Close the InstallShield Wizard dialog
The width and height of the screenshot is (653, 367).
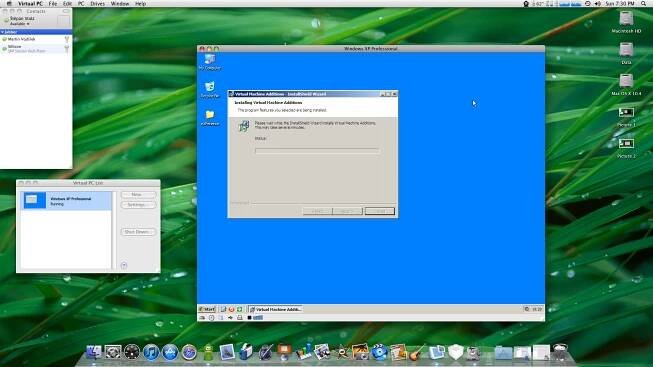(394, 94)
